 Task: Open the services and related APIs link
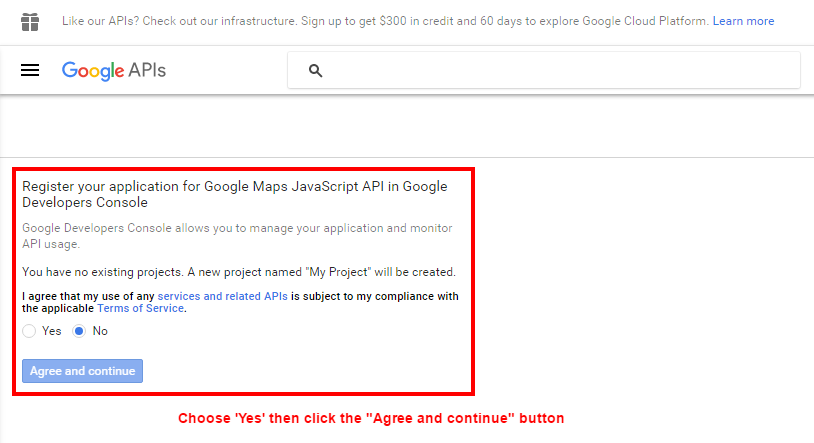[222, 296]
